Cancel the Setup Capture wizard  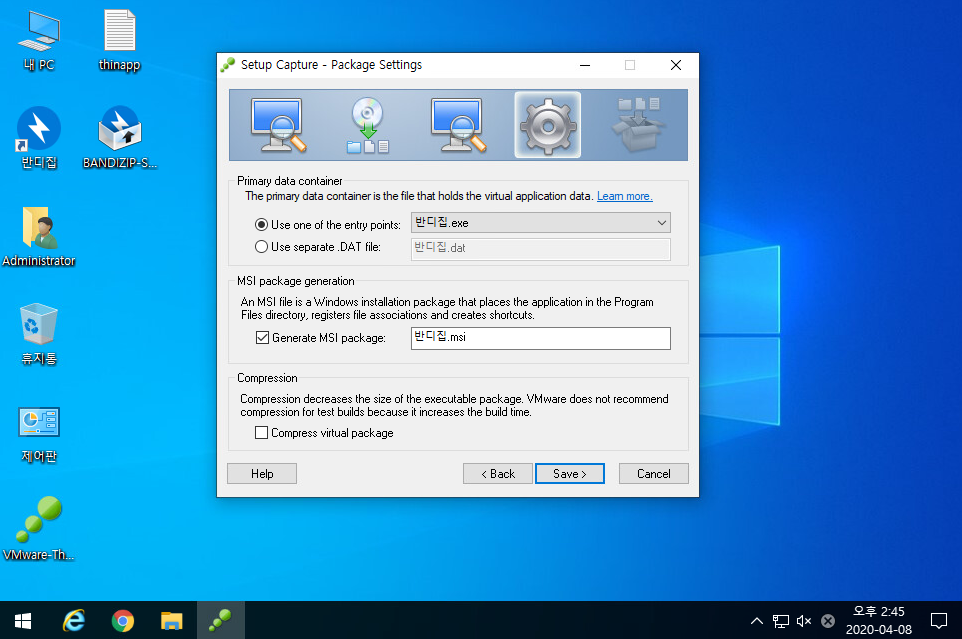click(x=653, y=473)
